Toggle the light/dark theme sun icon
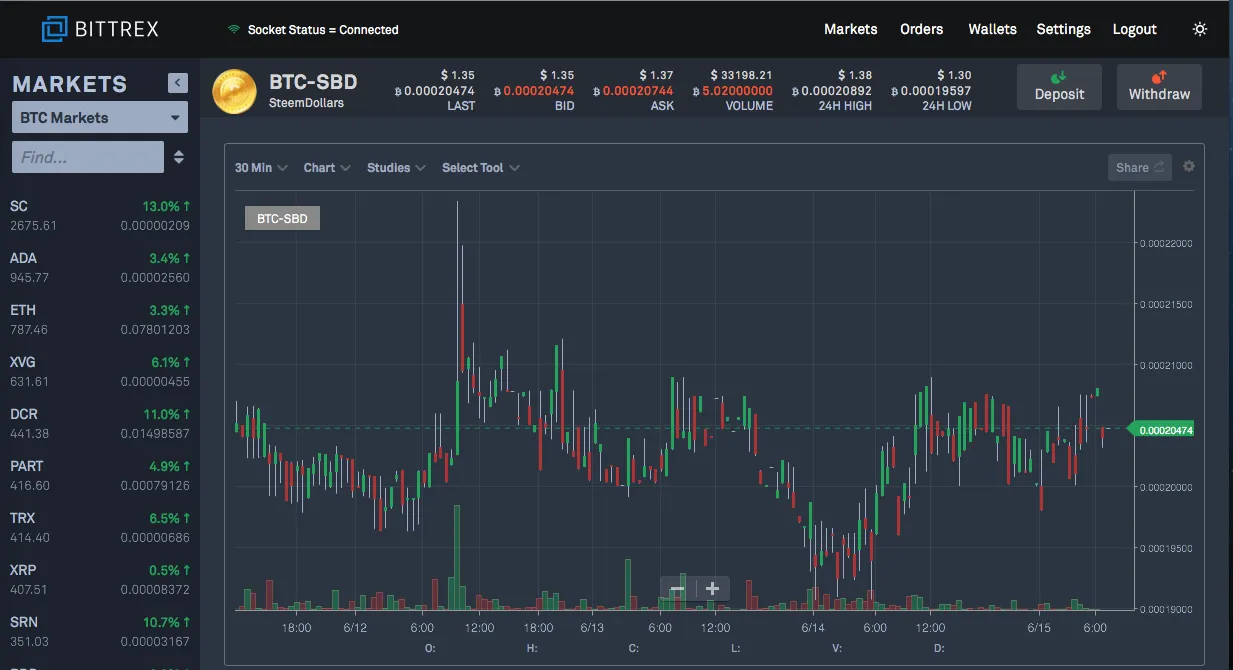The image size is (1233, 670). coord(1200,29)
